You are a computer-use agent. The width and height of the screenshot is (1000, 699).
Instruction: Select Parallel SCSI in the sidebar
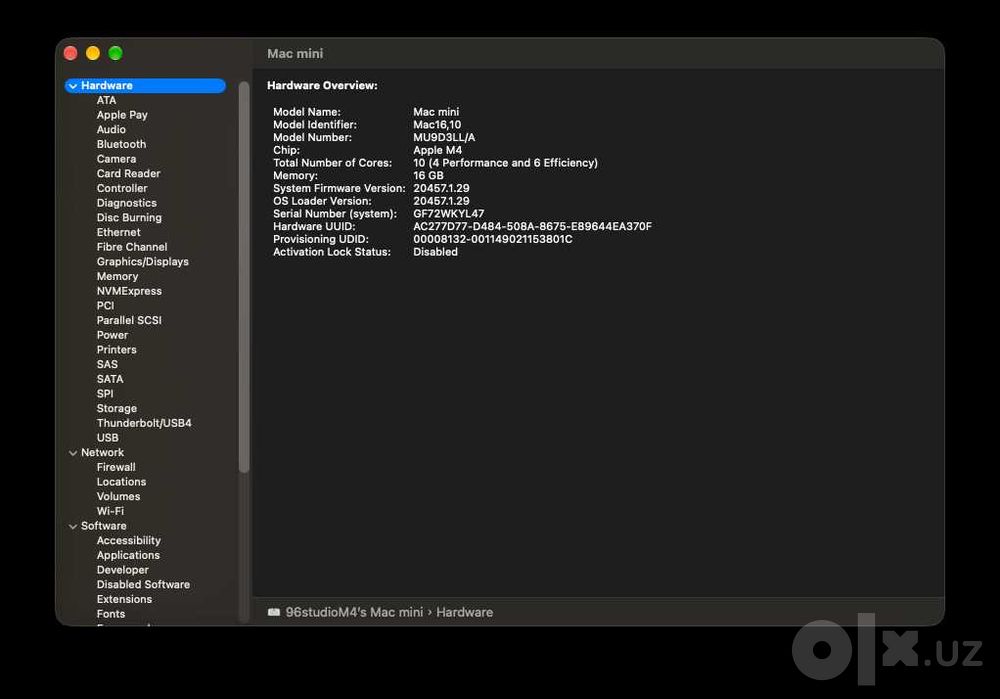point(129,320)
